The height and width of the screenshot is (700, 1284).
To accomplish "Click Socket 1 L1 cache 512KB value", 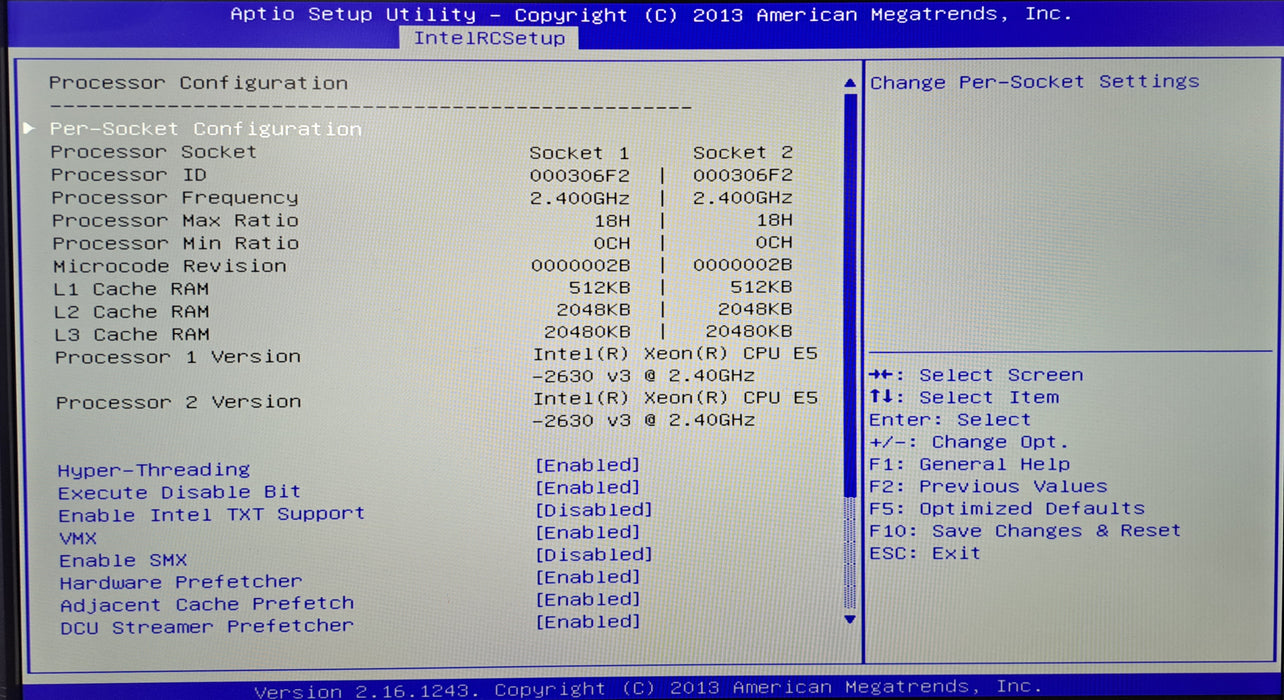I will [599, 289].
